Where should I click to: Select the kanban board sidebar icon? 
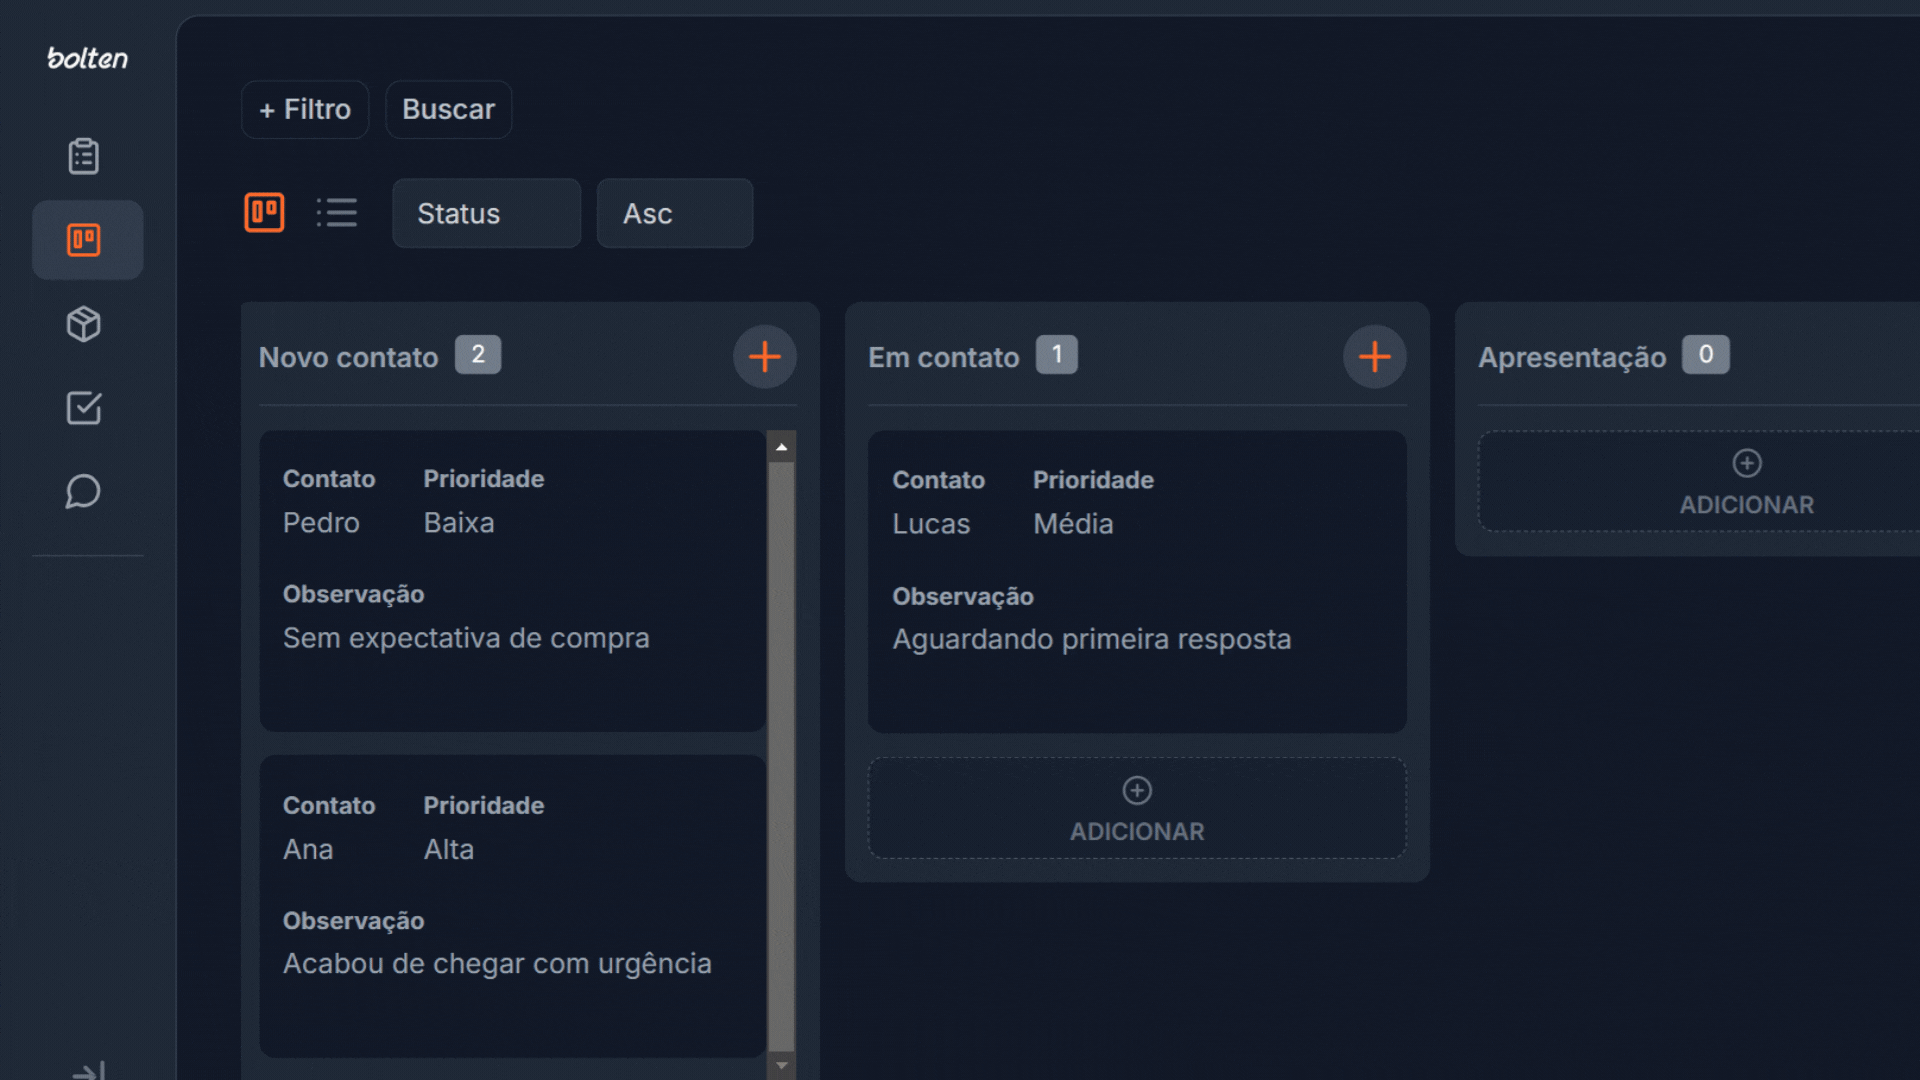[x=84, y=240]
